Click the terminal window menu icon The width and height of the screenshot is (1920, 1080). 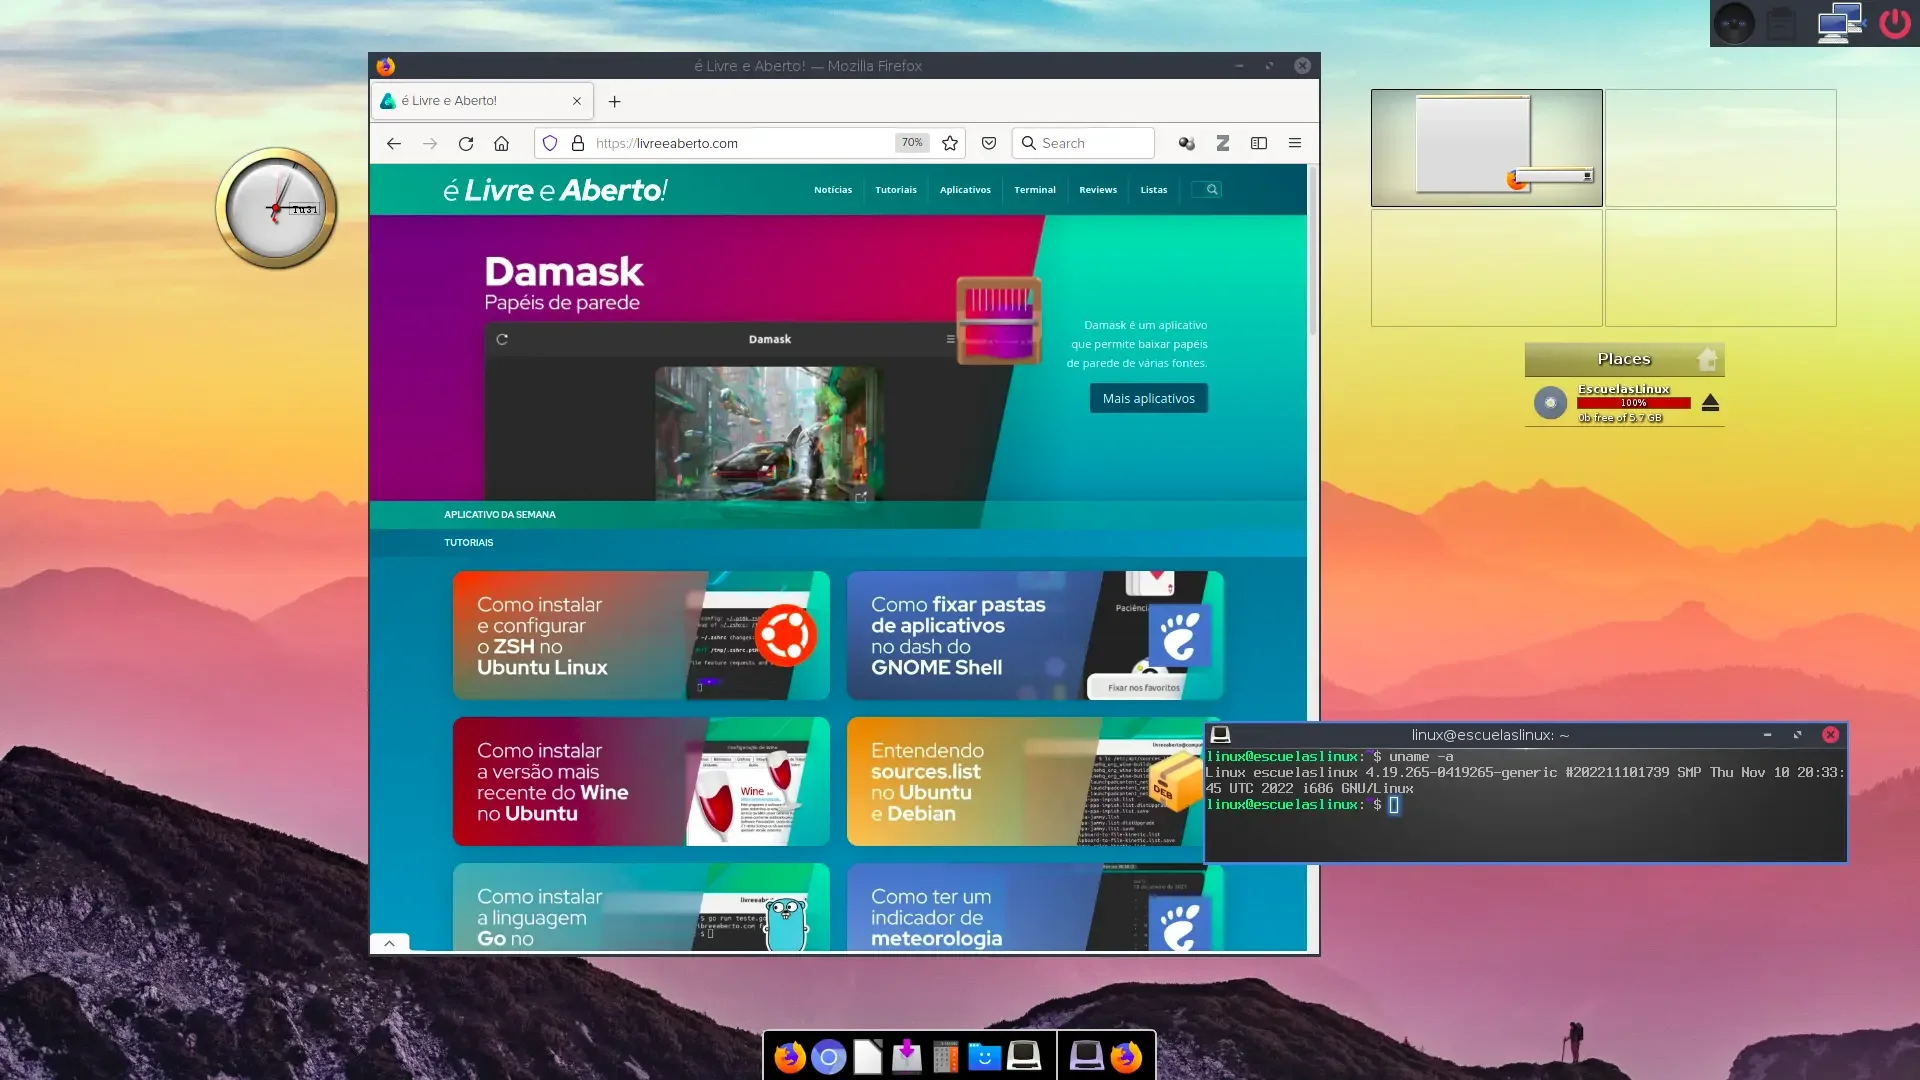click(x=1221, y=735)
